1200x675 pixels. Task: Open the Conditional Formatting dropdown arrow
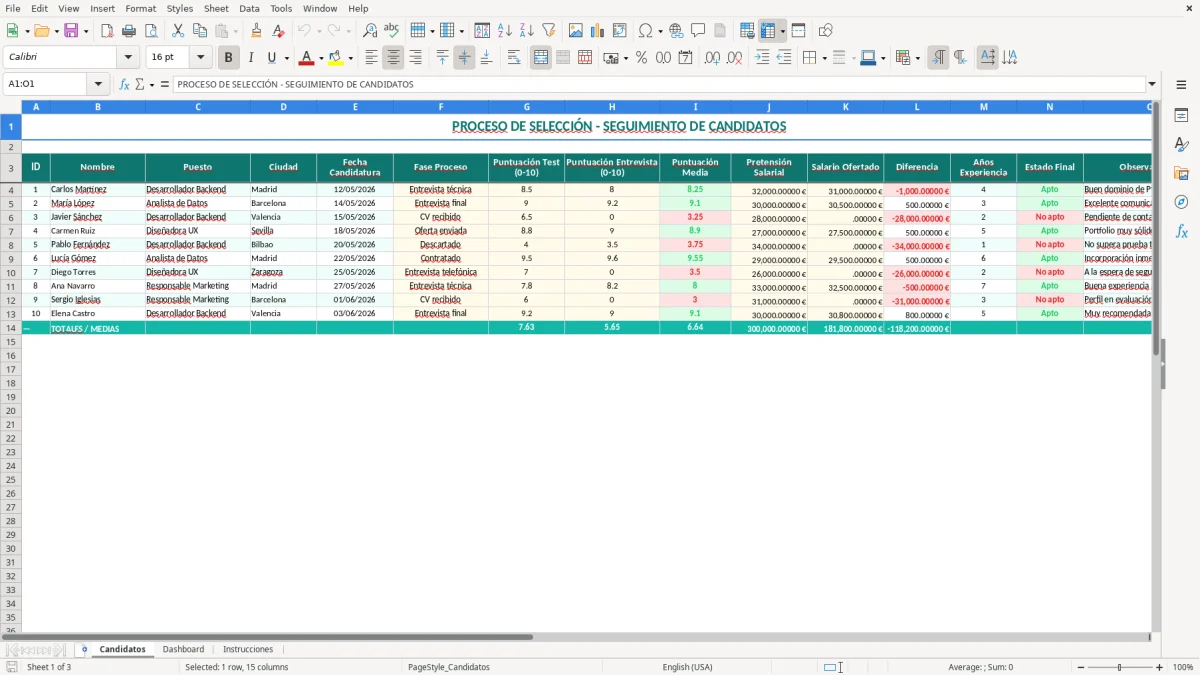click(x=917, y=58)
